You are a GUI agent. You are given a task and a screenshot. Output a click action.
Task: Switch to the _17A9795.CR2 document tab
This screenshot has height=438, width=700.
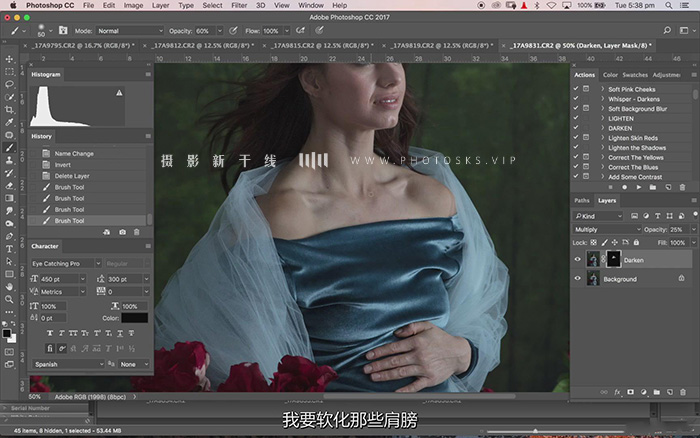point(83,45)
